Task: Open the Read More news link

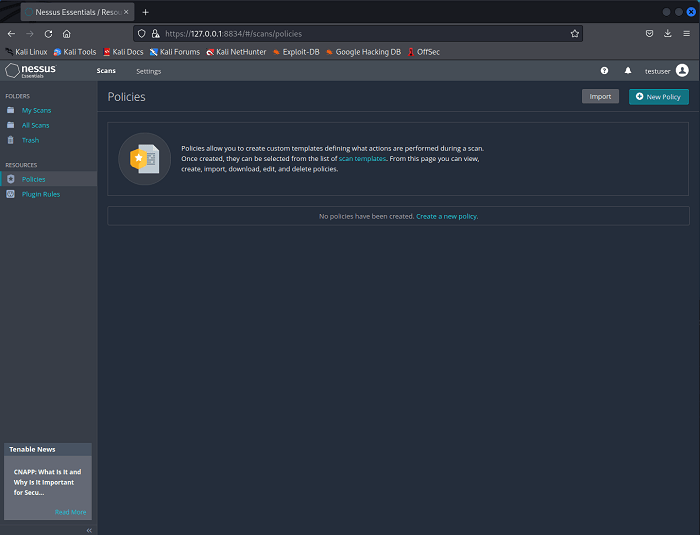Action: pos(71,512)
